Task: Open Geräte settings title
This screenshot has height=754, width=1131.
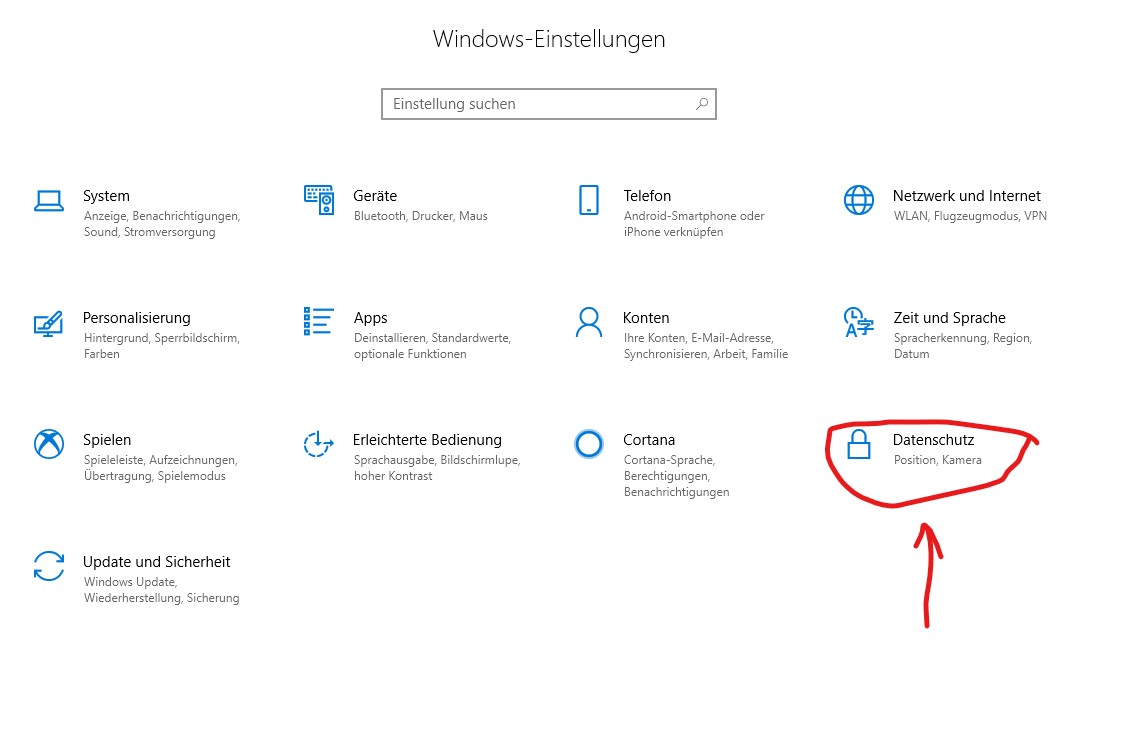Action: point(375,196)
